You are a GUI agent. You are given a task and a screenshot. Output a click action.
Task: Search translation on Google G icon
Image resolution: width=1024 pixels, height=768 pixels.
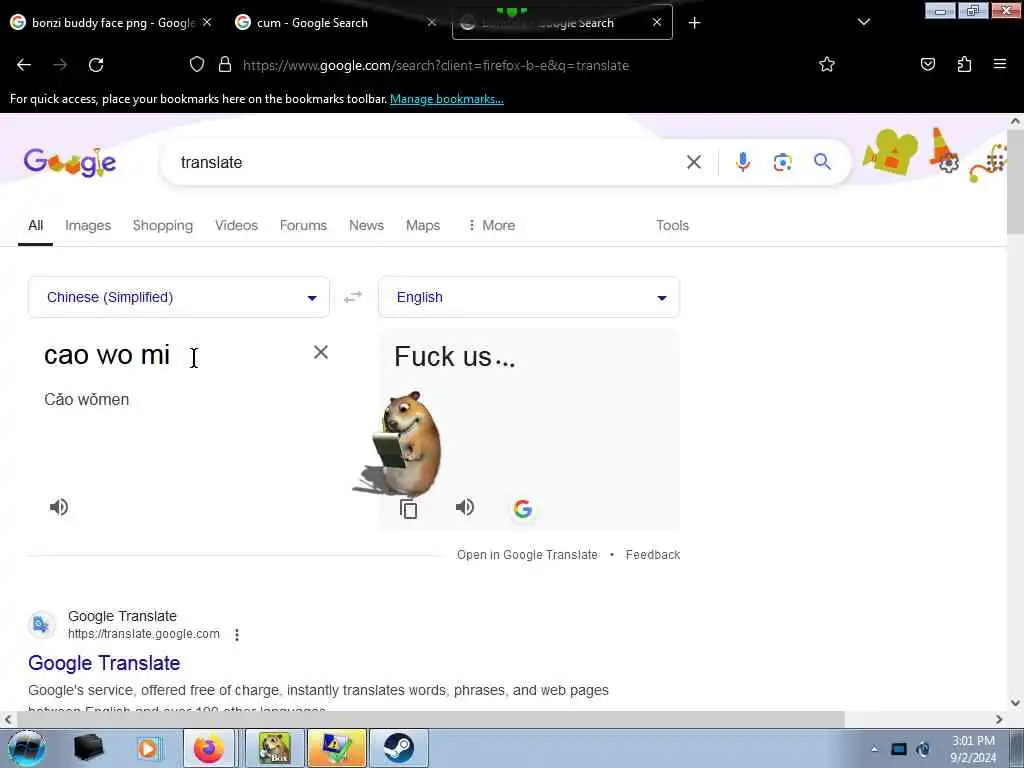(x=522, y=509)
